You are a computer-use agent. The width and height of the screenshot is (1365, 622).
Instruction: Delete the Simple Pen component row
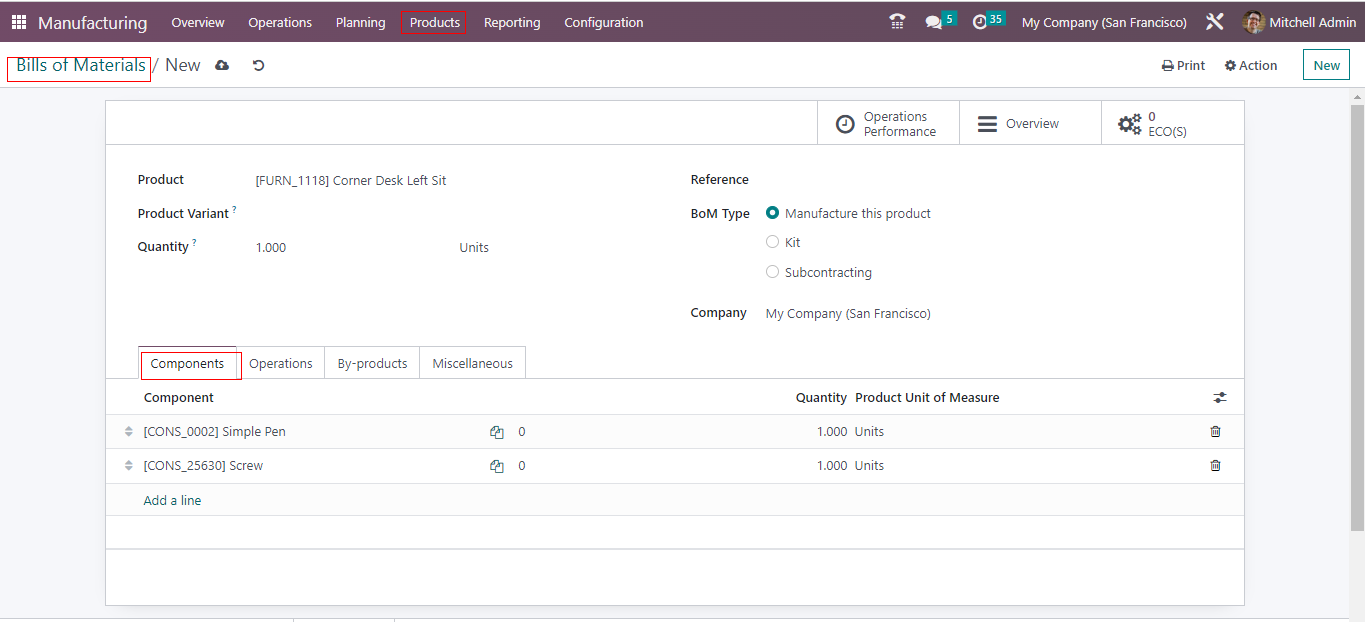pos(1215,432)
